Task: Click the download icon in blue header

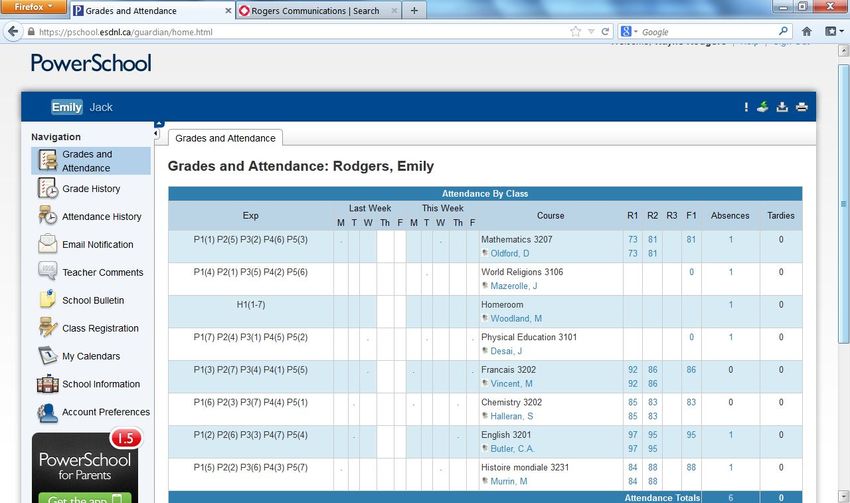Action: point(782,107)
